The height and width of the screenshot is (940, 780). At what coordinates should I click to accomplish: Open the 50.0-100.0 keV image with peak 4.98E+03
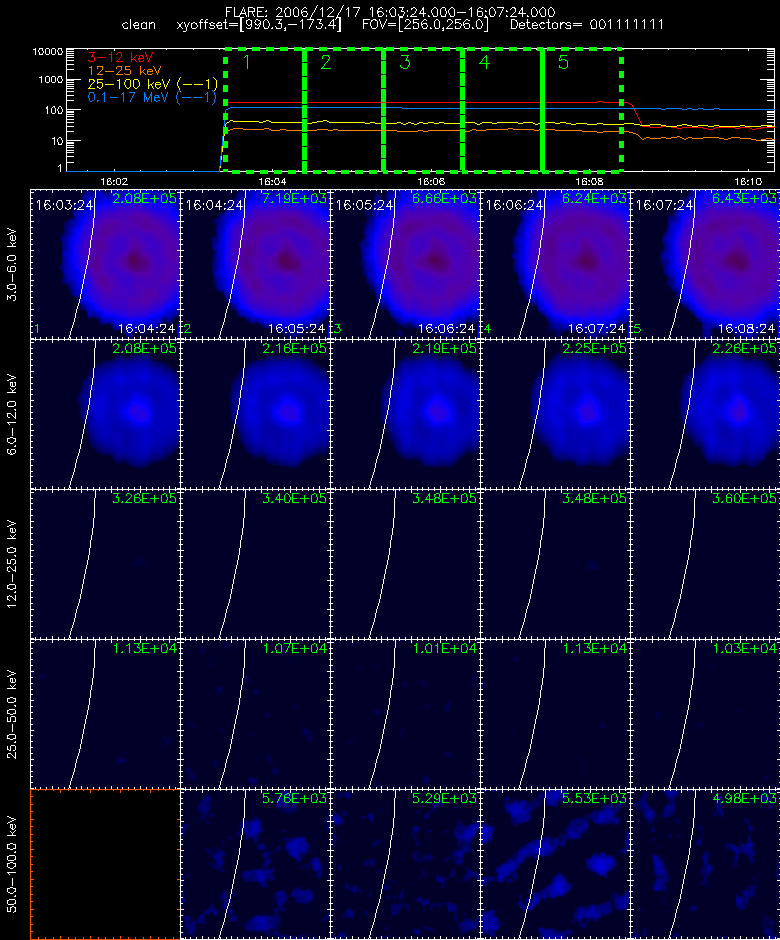[x=705, y=864]
